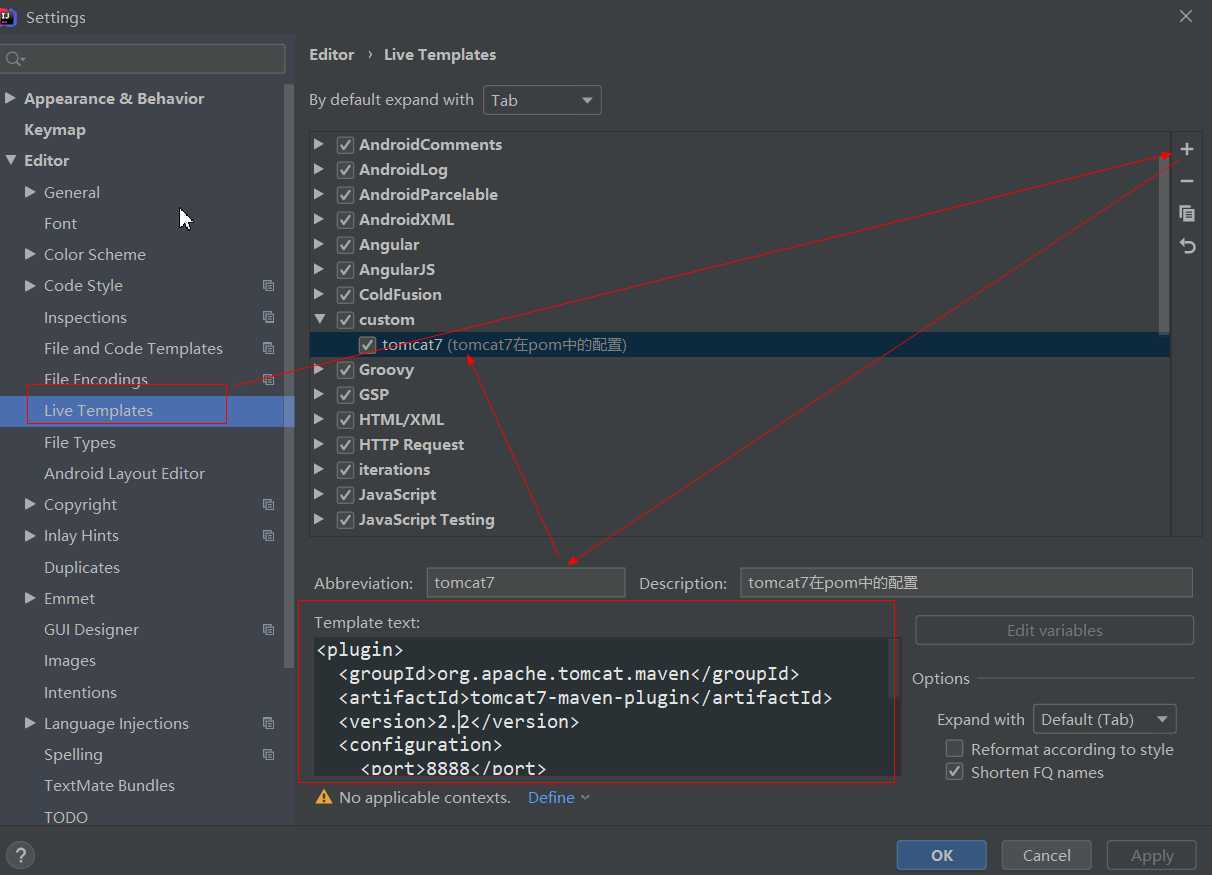Image resolution: width=1212 pixels, height=875 pixels.
Task: Click Editor in the breadcrumb path
Action: pos(332,55)
